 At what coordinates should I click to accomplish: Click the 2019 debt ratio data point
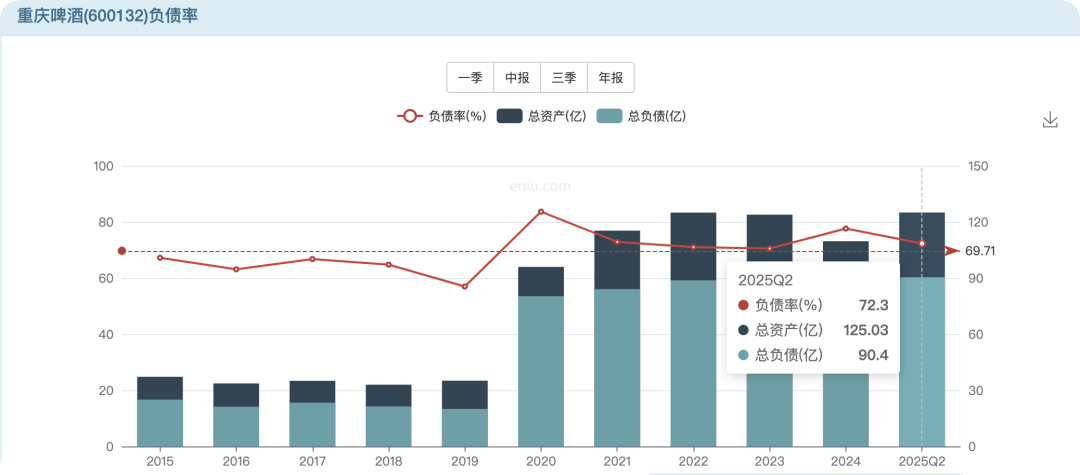click(x=465, y=287)
